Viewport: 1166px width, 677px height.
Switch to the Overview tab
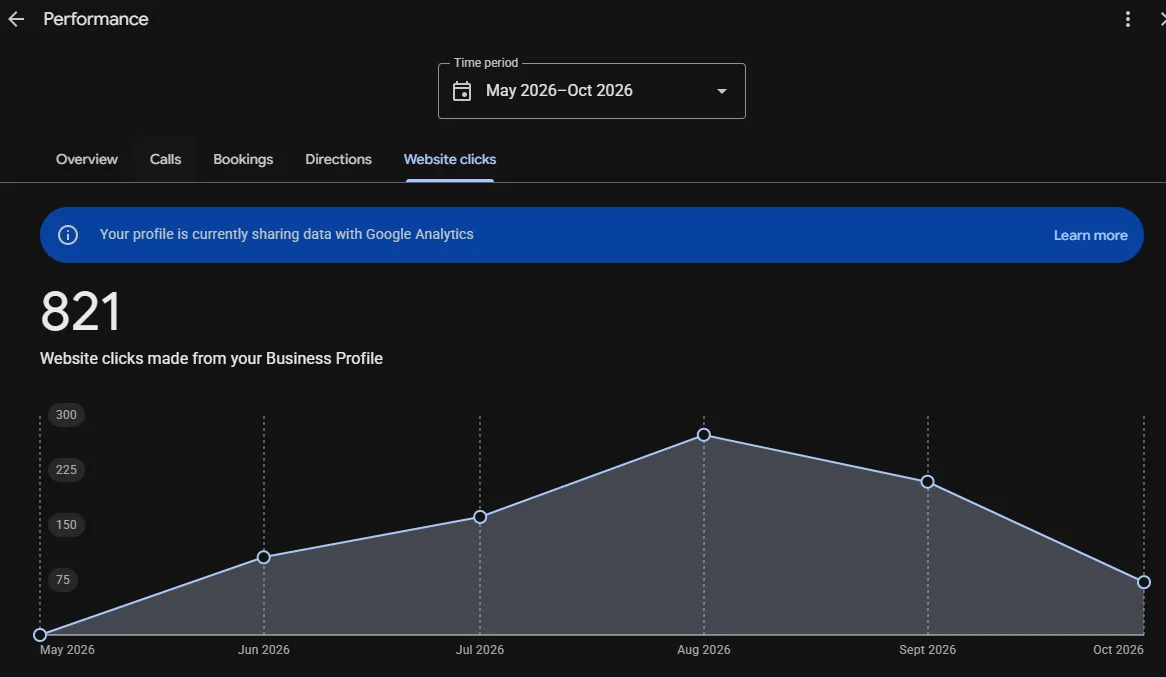86,159
